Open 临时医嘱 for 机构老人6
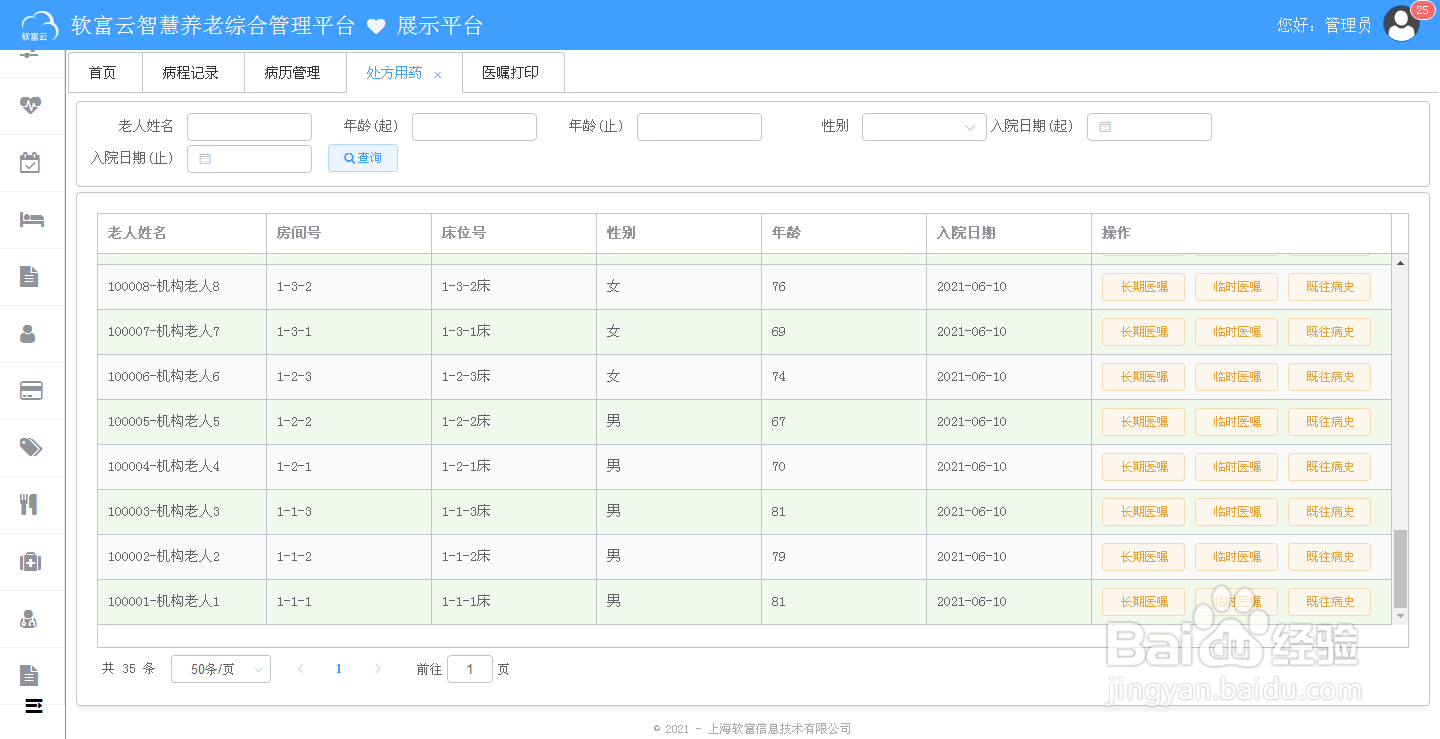This screenshot has height=739, width=1440. (1236, 377)
